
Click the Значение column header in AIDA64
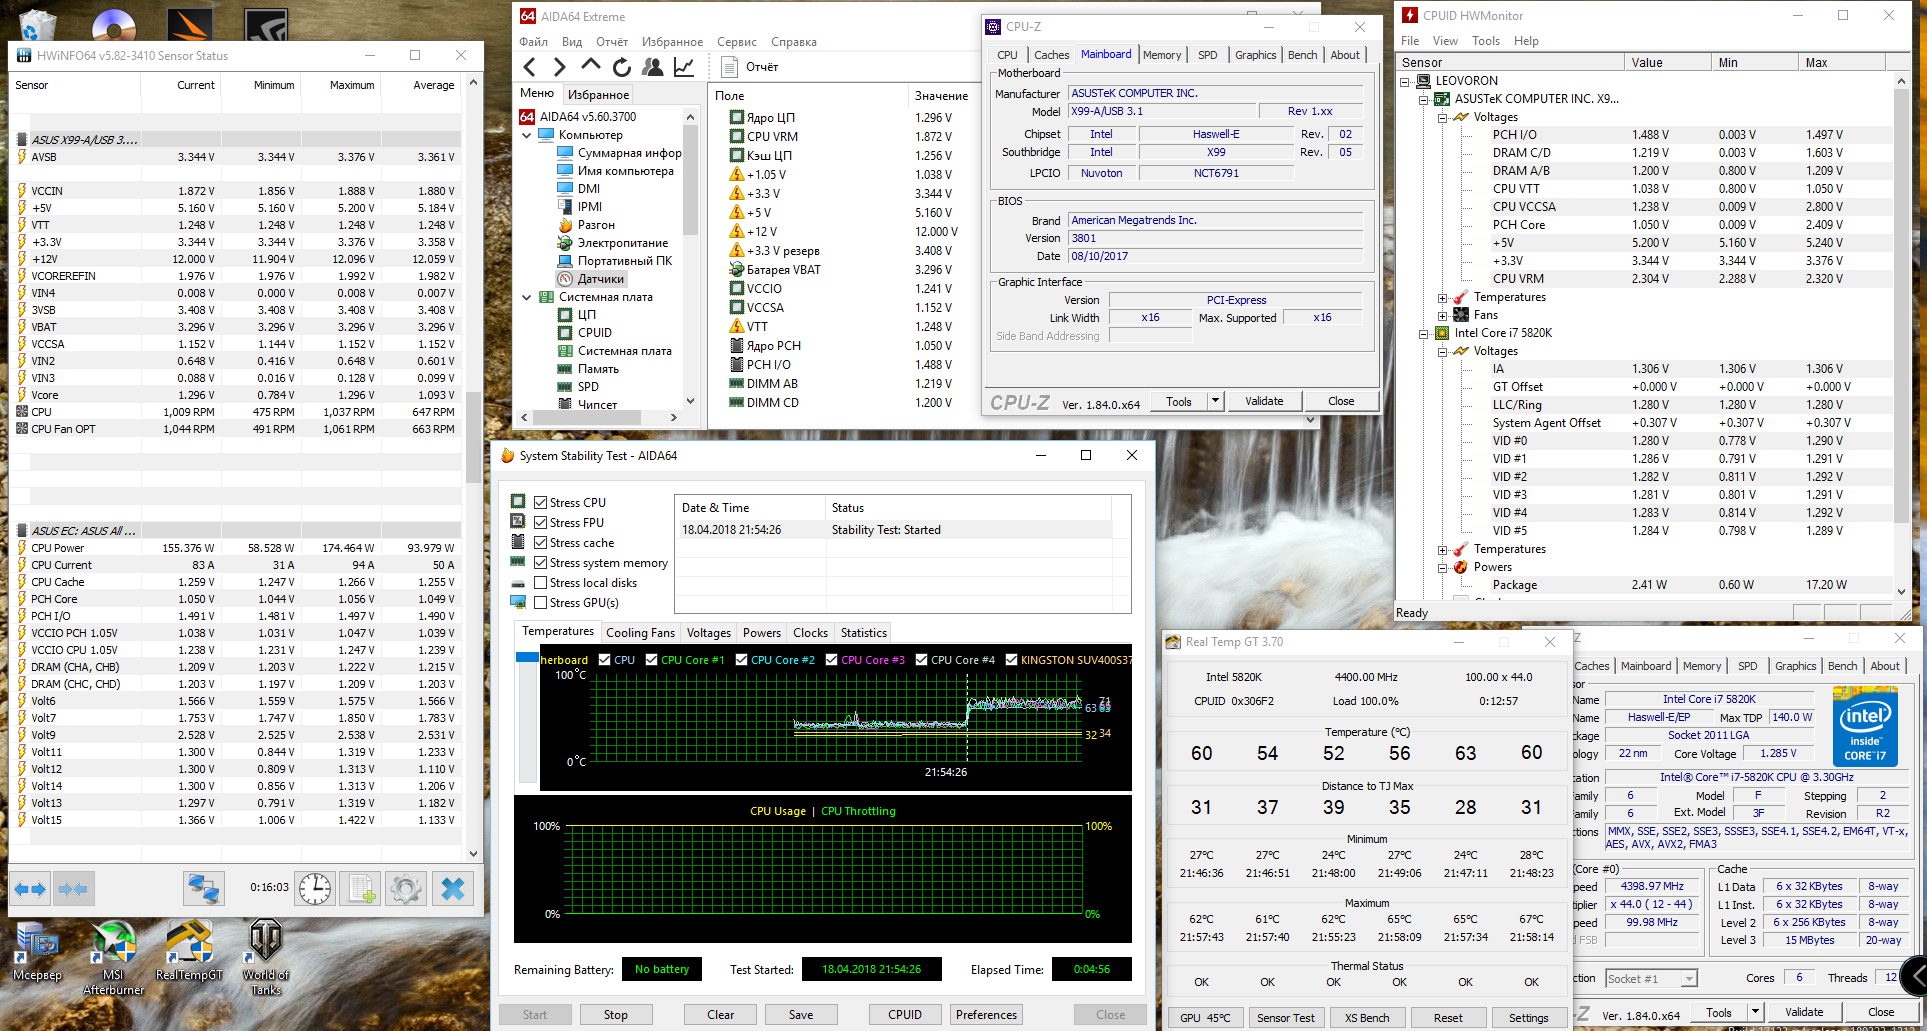click(x=941, y=96)
